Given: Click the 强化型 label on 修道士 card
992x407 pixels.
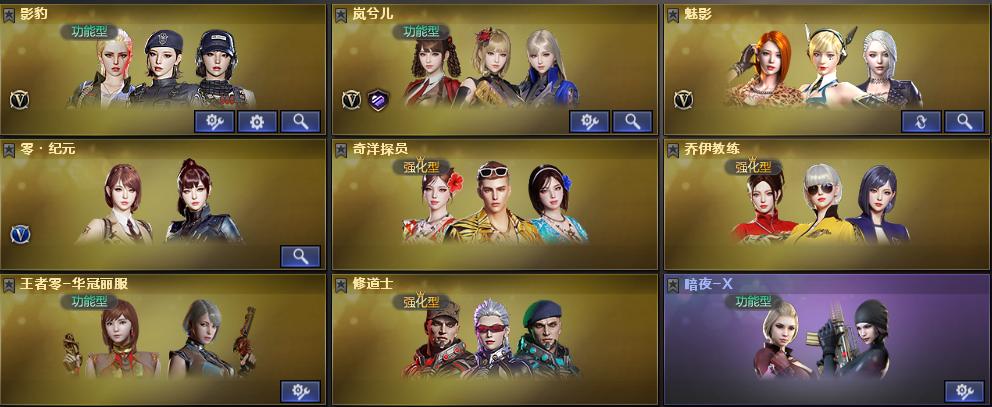Looking at the screenshot, I should tap(421, 302).
